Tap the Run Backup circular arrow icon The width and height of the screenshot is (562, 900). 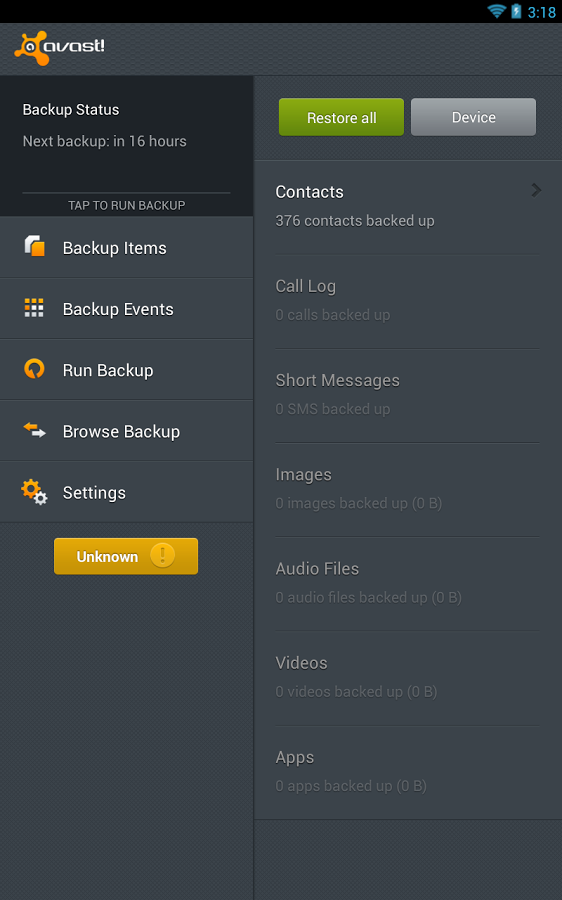[x=34, y=368]
